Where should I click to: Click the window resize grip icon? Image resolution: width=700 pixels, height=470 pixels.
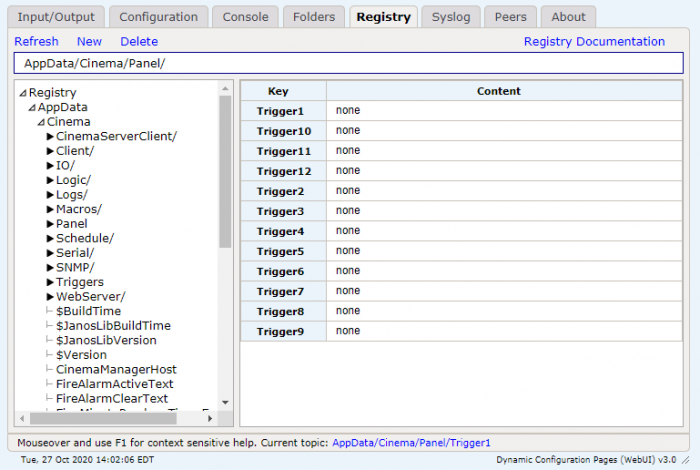pos(685,460)
